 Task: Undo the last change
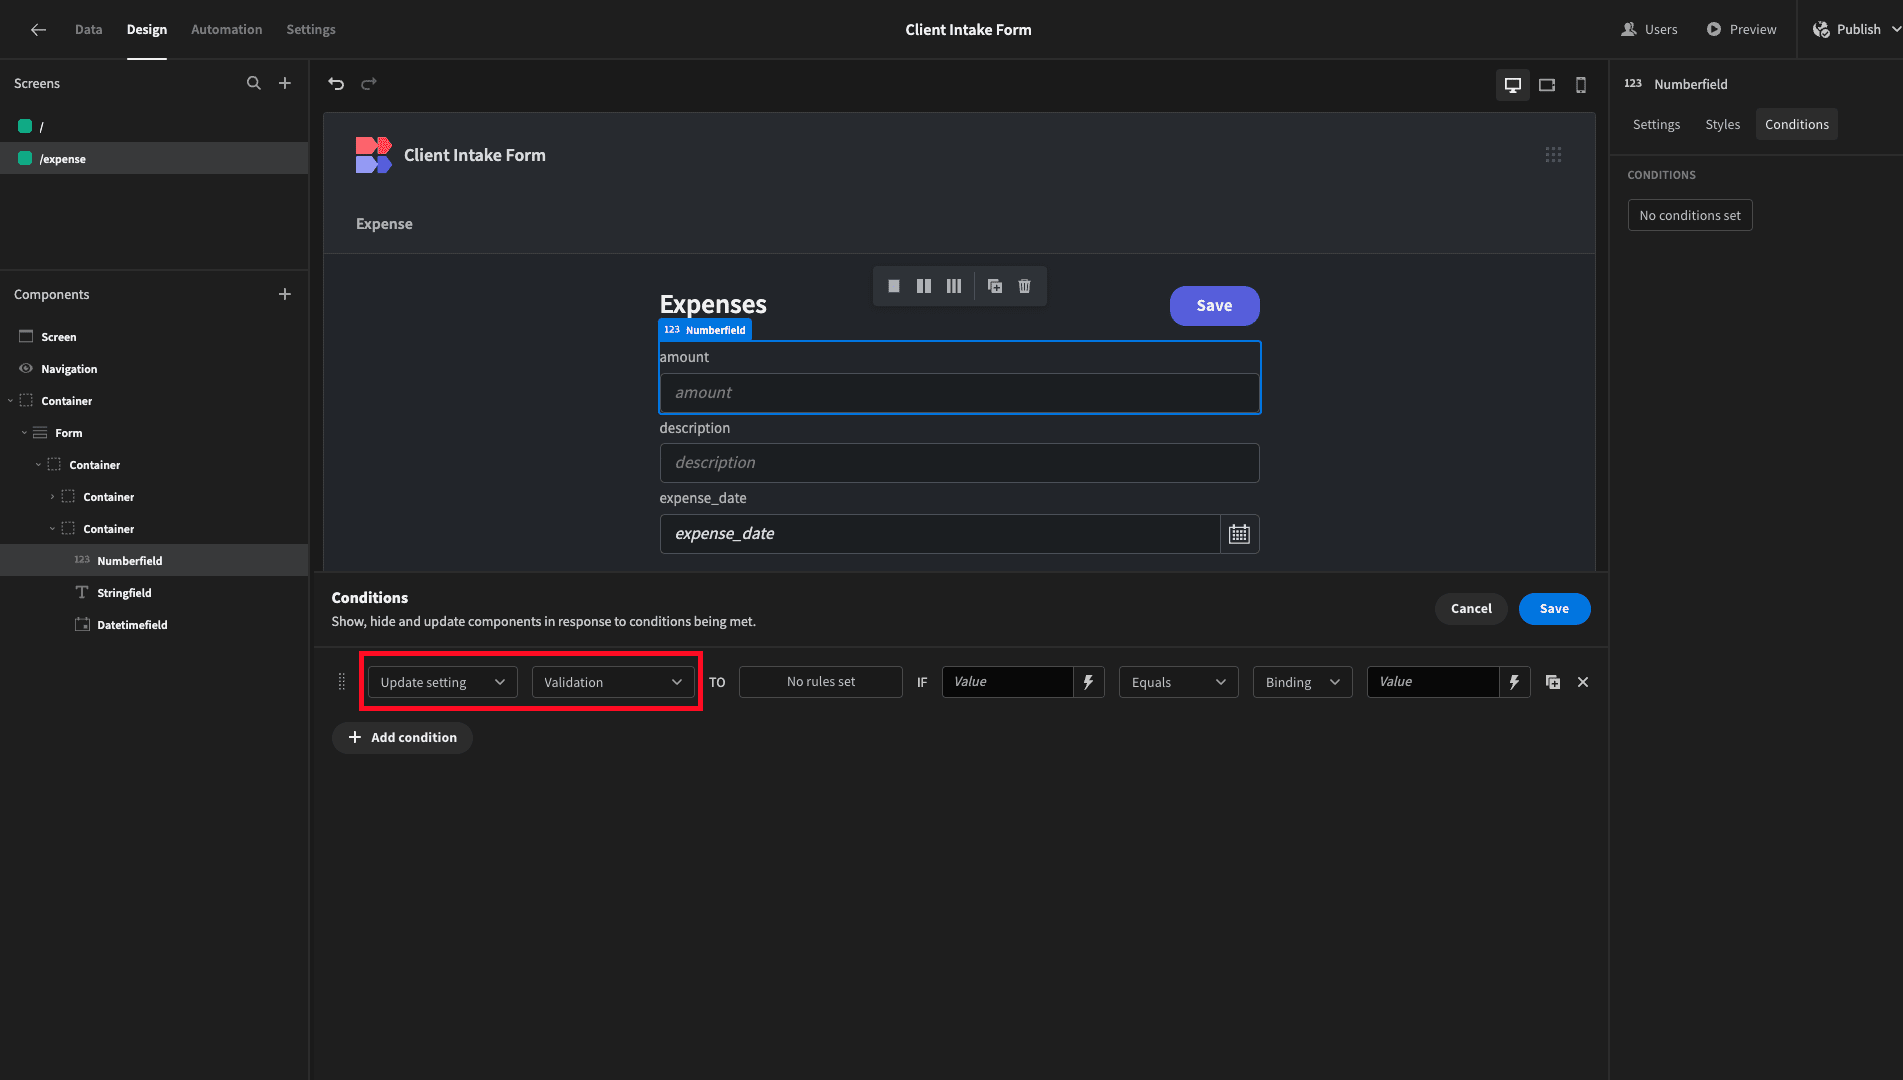coord(336,84)
